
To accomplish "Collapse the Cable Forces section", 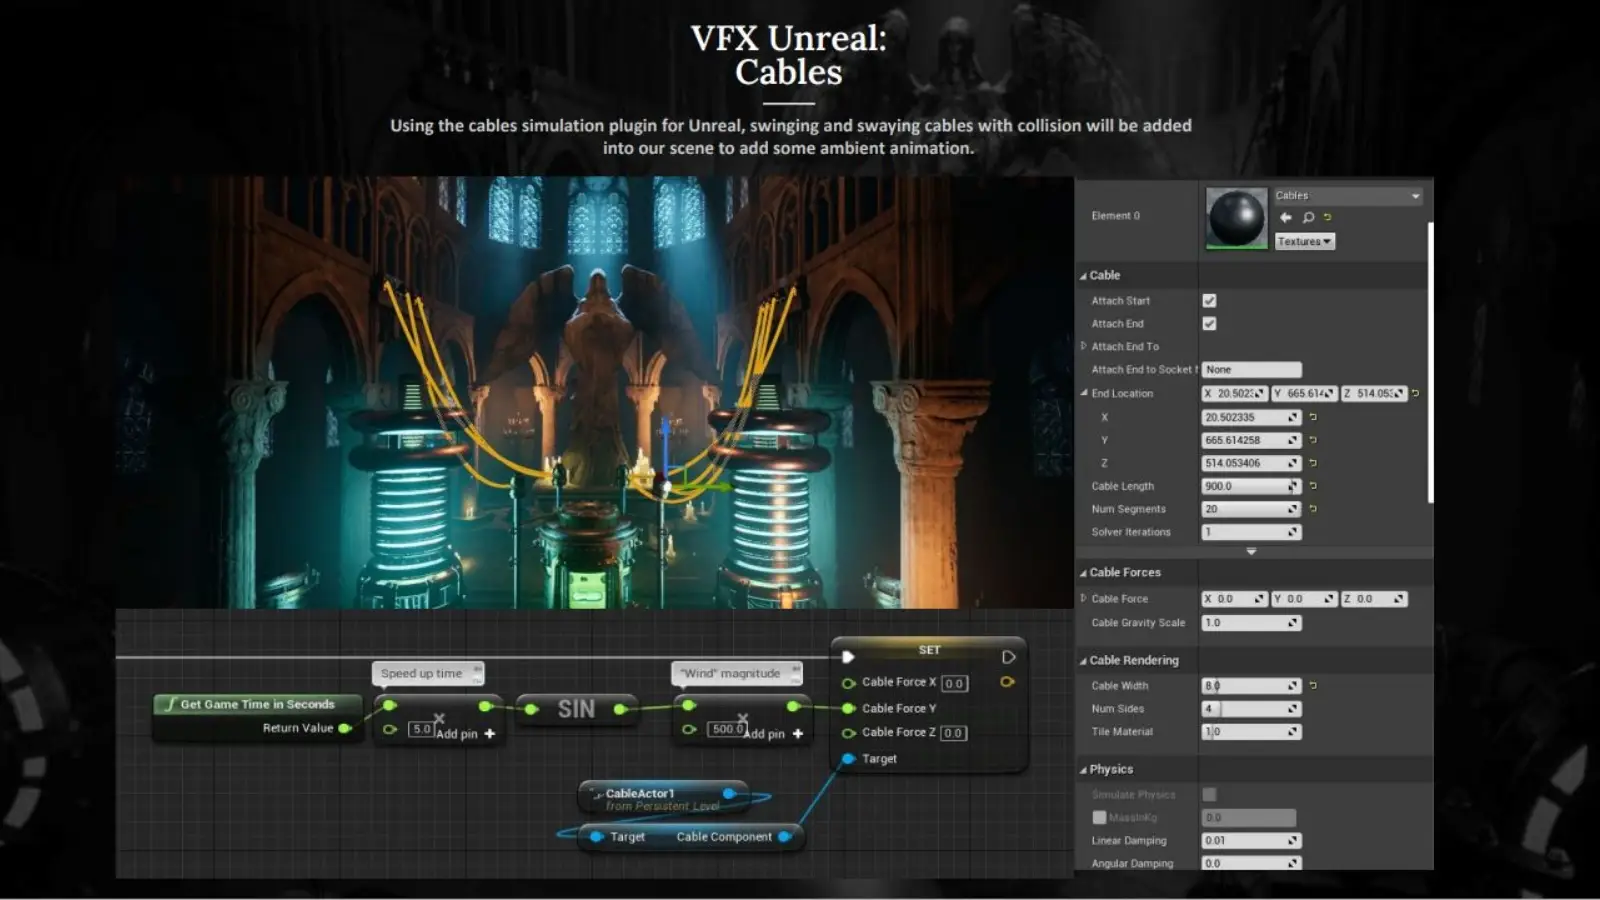I will coord(1083,573).
